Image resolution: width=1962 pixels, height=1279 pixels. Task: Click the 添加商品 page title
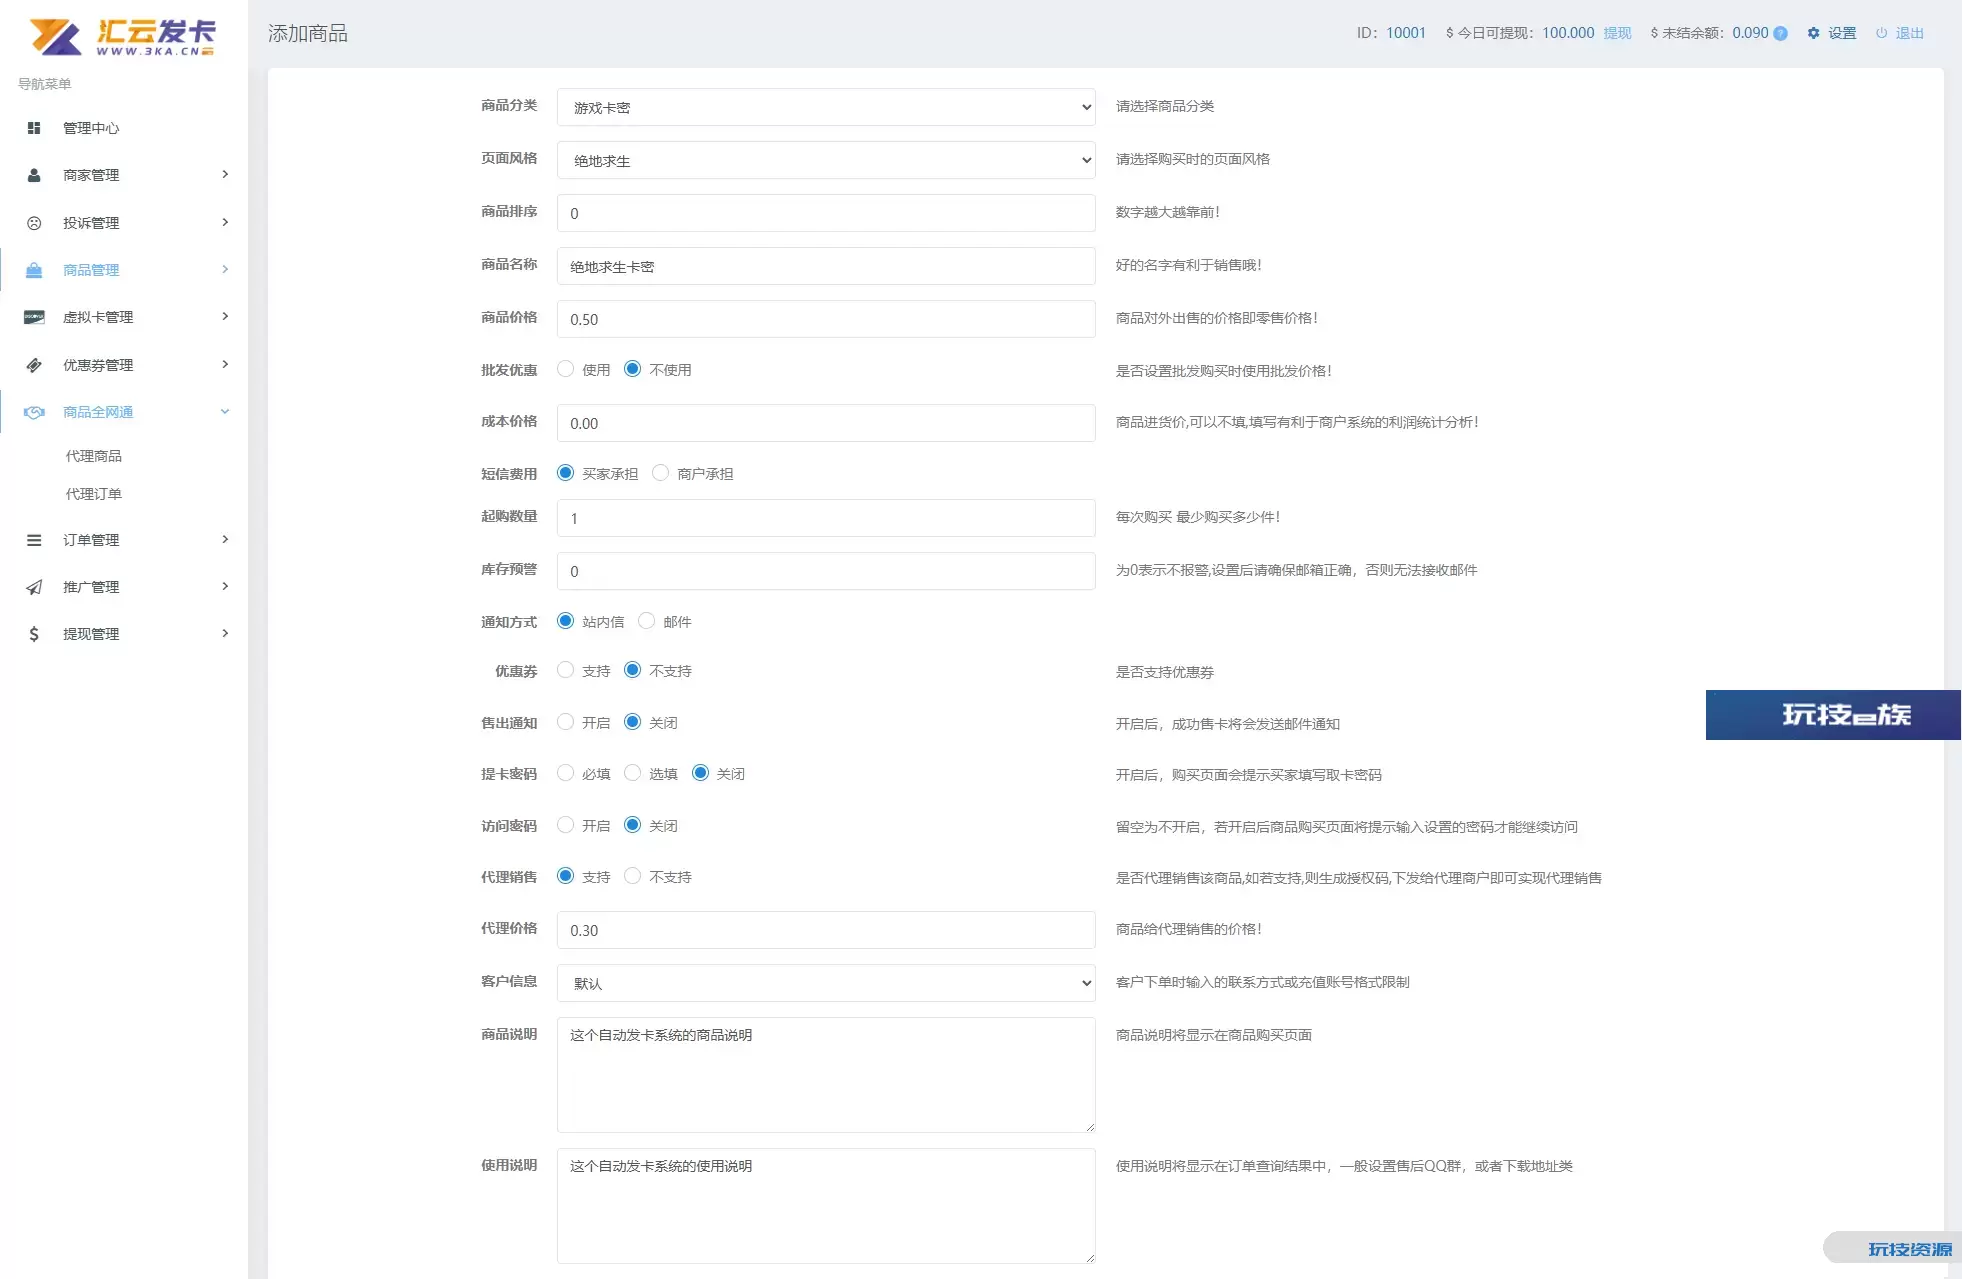tap(308, 33)
